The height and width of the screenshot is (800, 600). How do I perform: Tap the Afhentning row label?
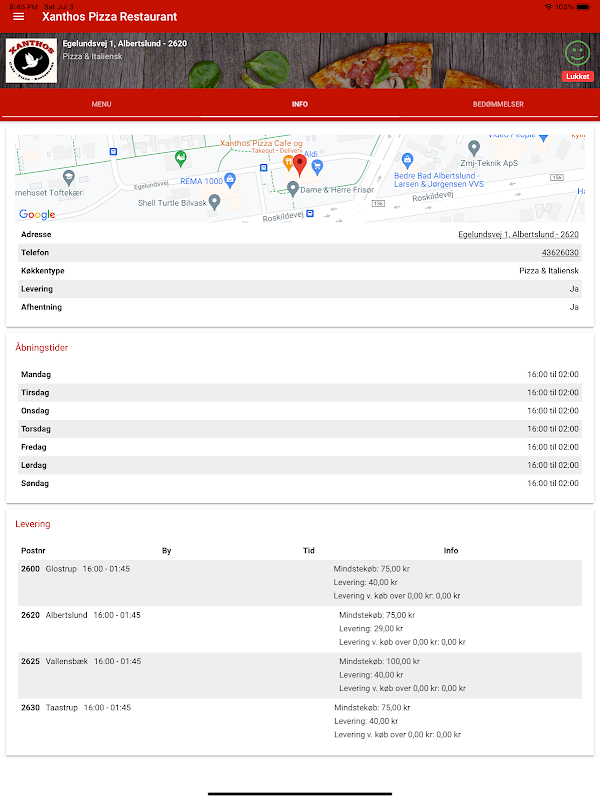(41, 307)
